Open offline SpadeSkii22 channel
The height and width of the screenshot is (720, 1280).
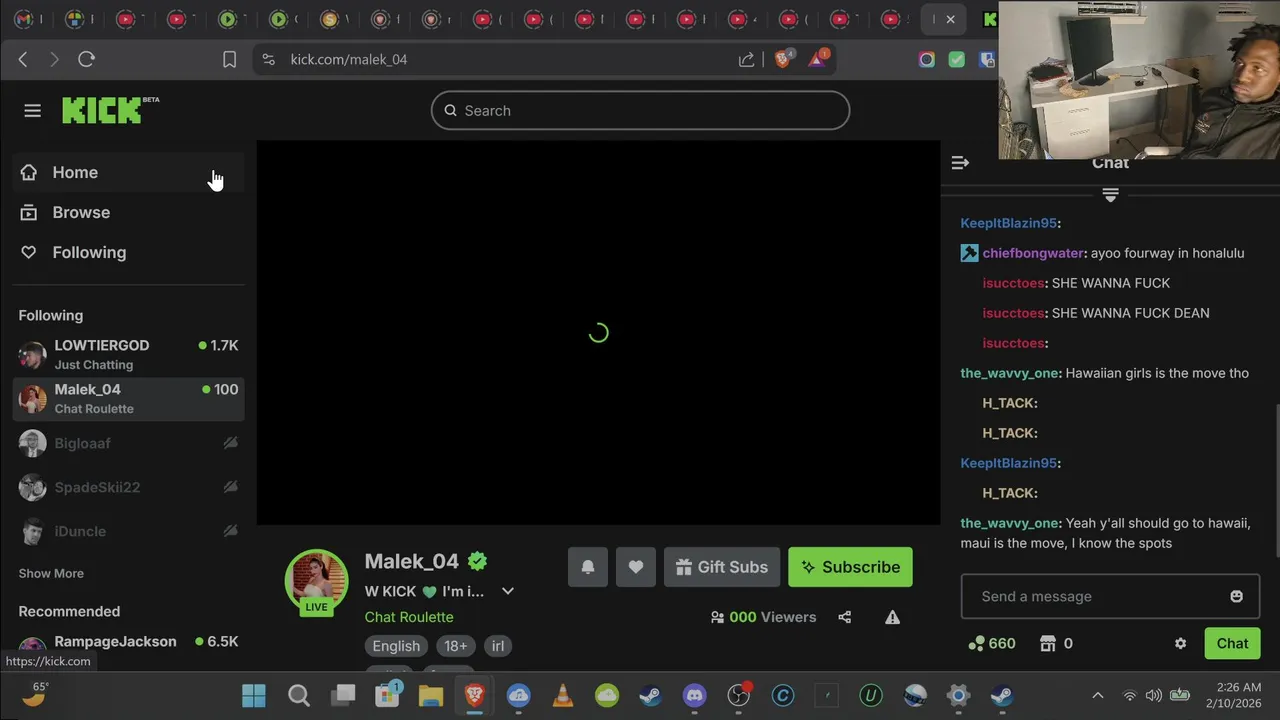pyautogui.click(x=128, y=487)
